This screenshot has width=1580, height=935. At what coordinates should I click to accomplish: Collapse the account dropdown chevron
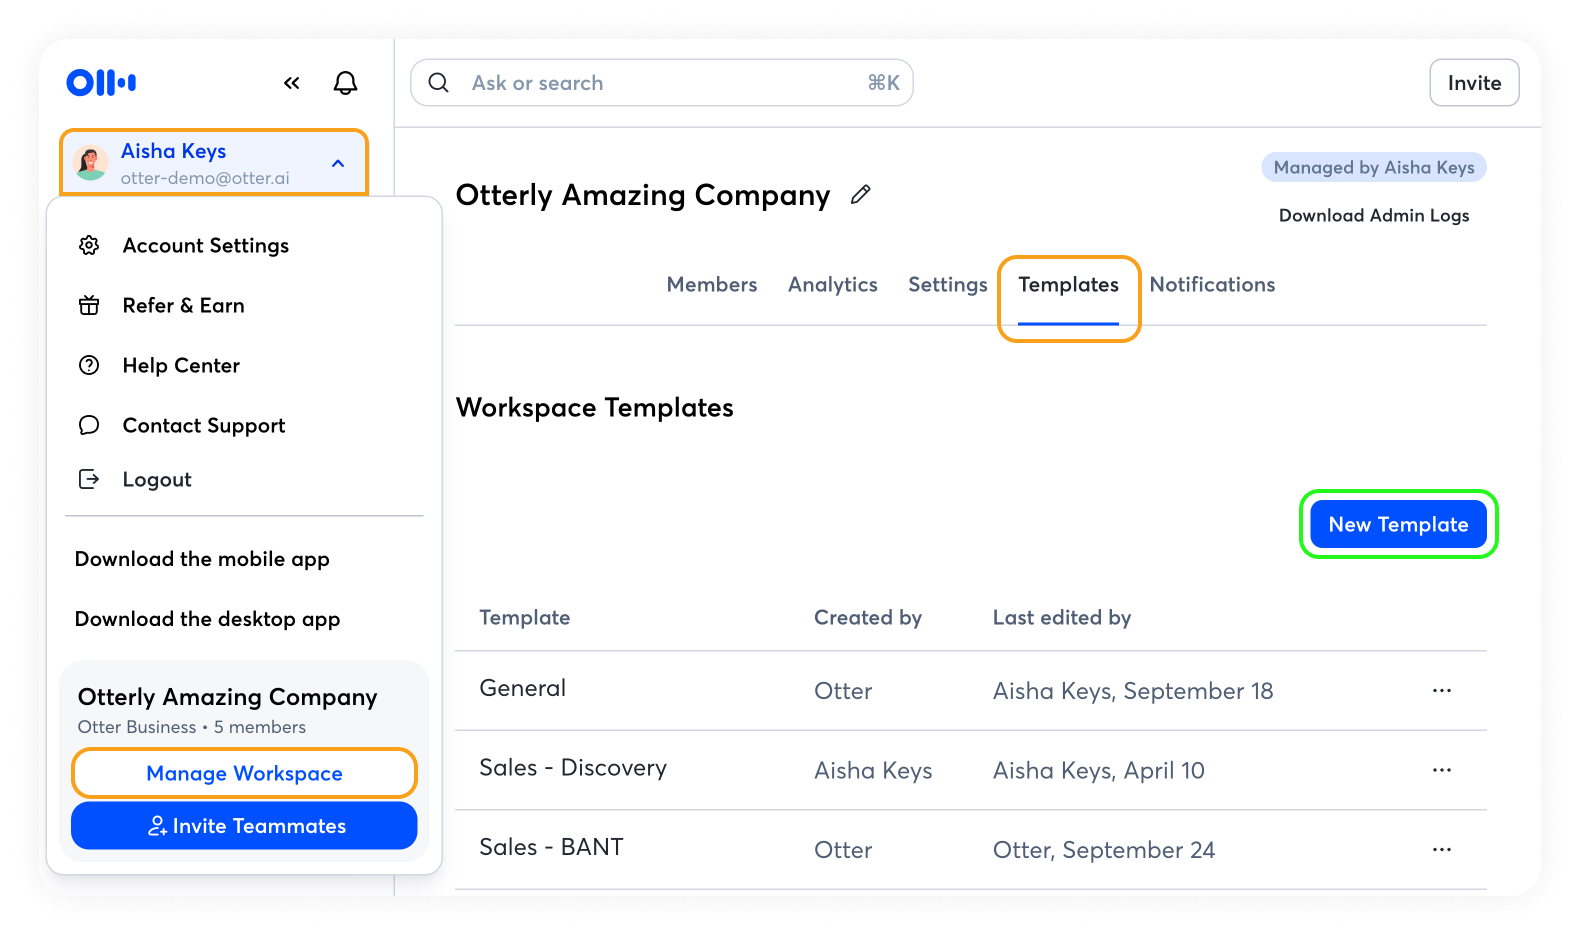point(338,163)
